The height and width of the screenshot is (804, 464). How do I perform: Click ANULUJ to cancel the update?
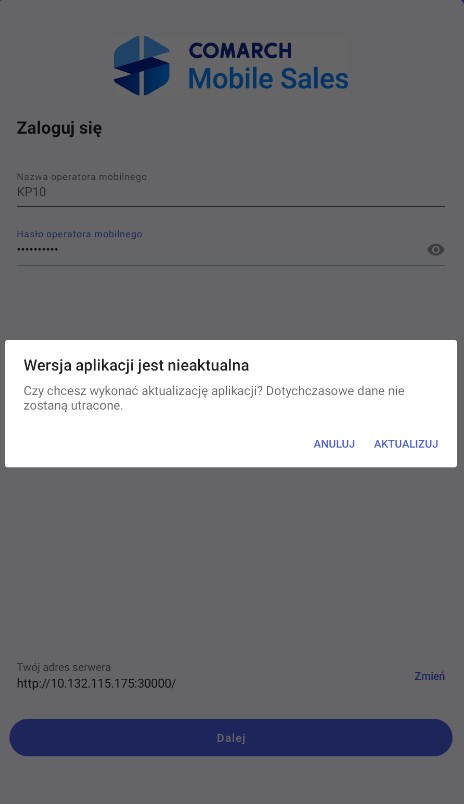pyautogui.click(x=334, y=444)
